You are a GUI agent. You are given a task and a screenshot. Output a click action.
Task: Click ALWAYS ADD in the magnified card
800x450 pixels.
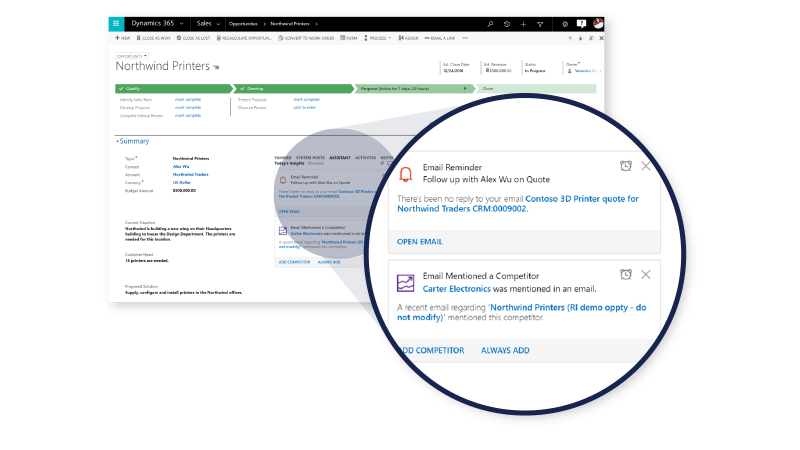point(505,351)
